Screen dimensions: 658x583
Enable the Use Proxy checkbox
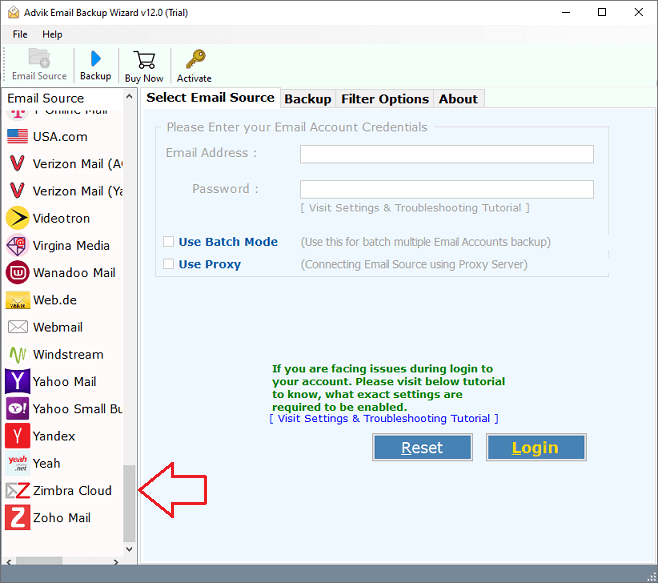[168, 264]
